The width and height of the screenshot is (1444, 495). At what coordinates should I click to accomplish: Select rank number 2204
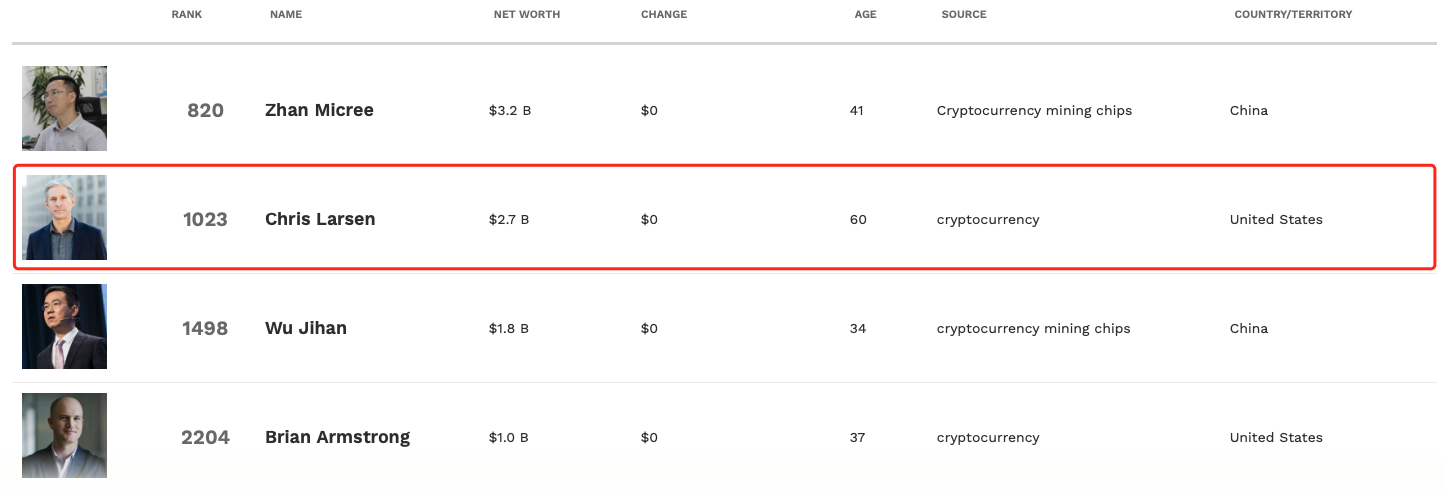tap(205, 437)
